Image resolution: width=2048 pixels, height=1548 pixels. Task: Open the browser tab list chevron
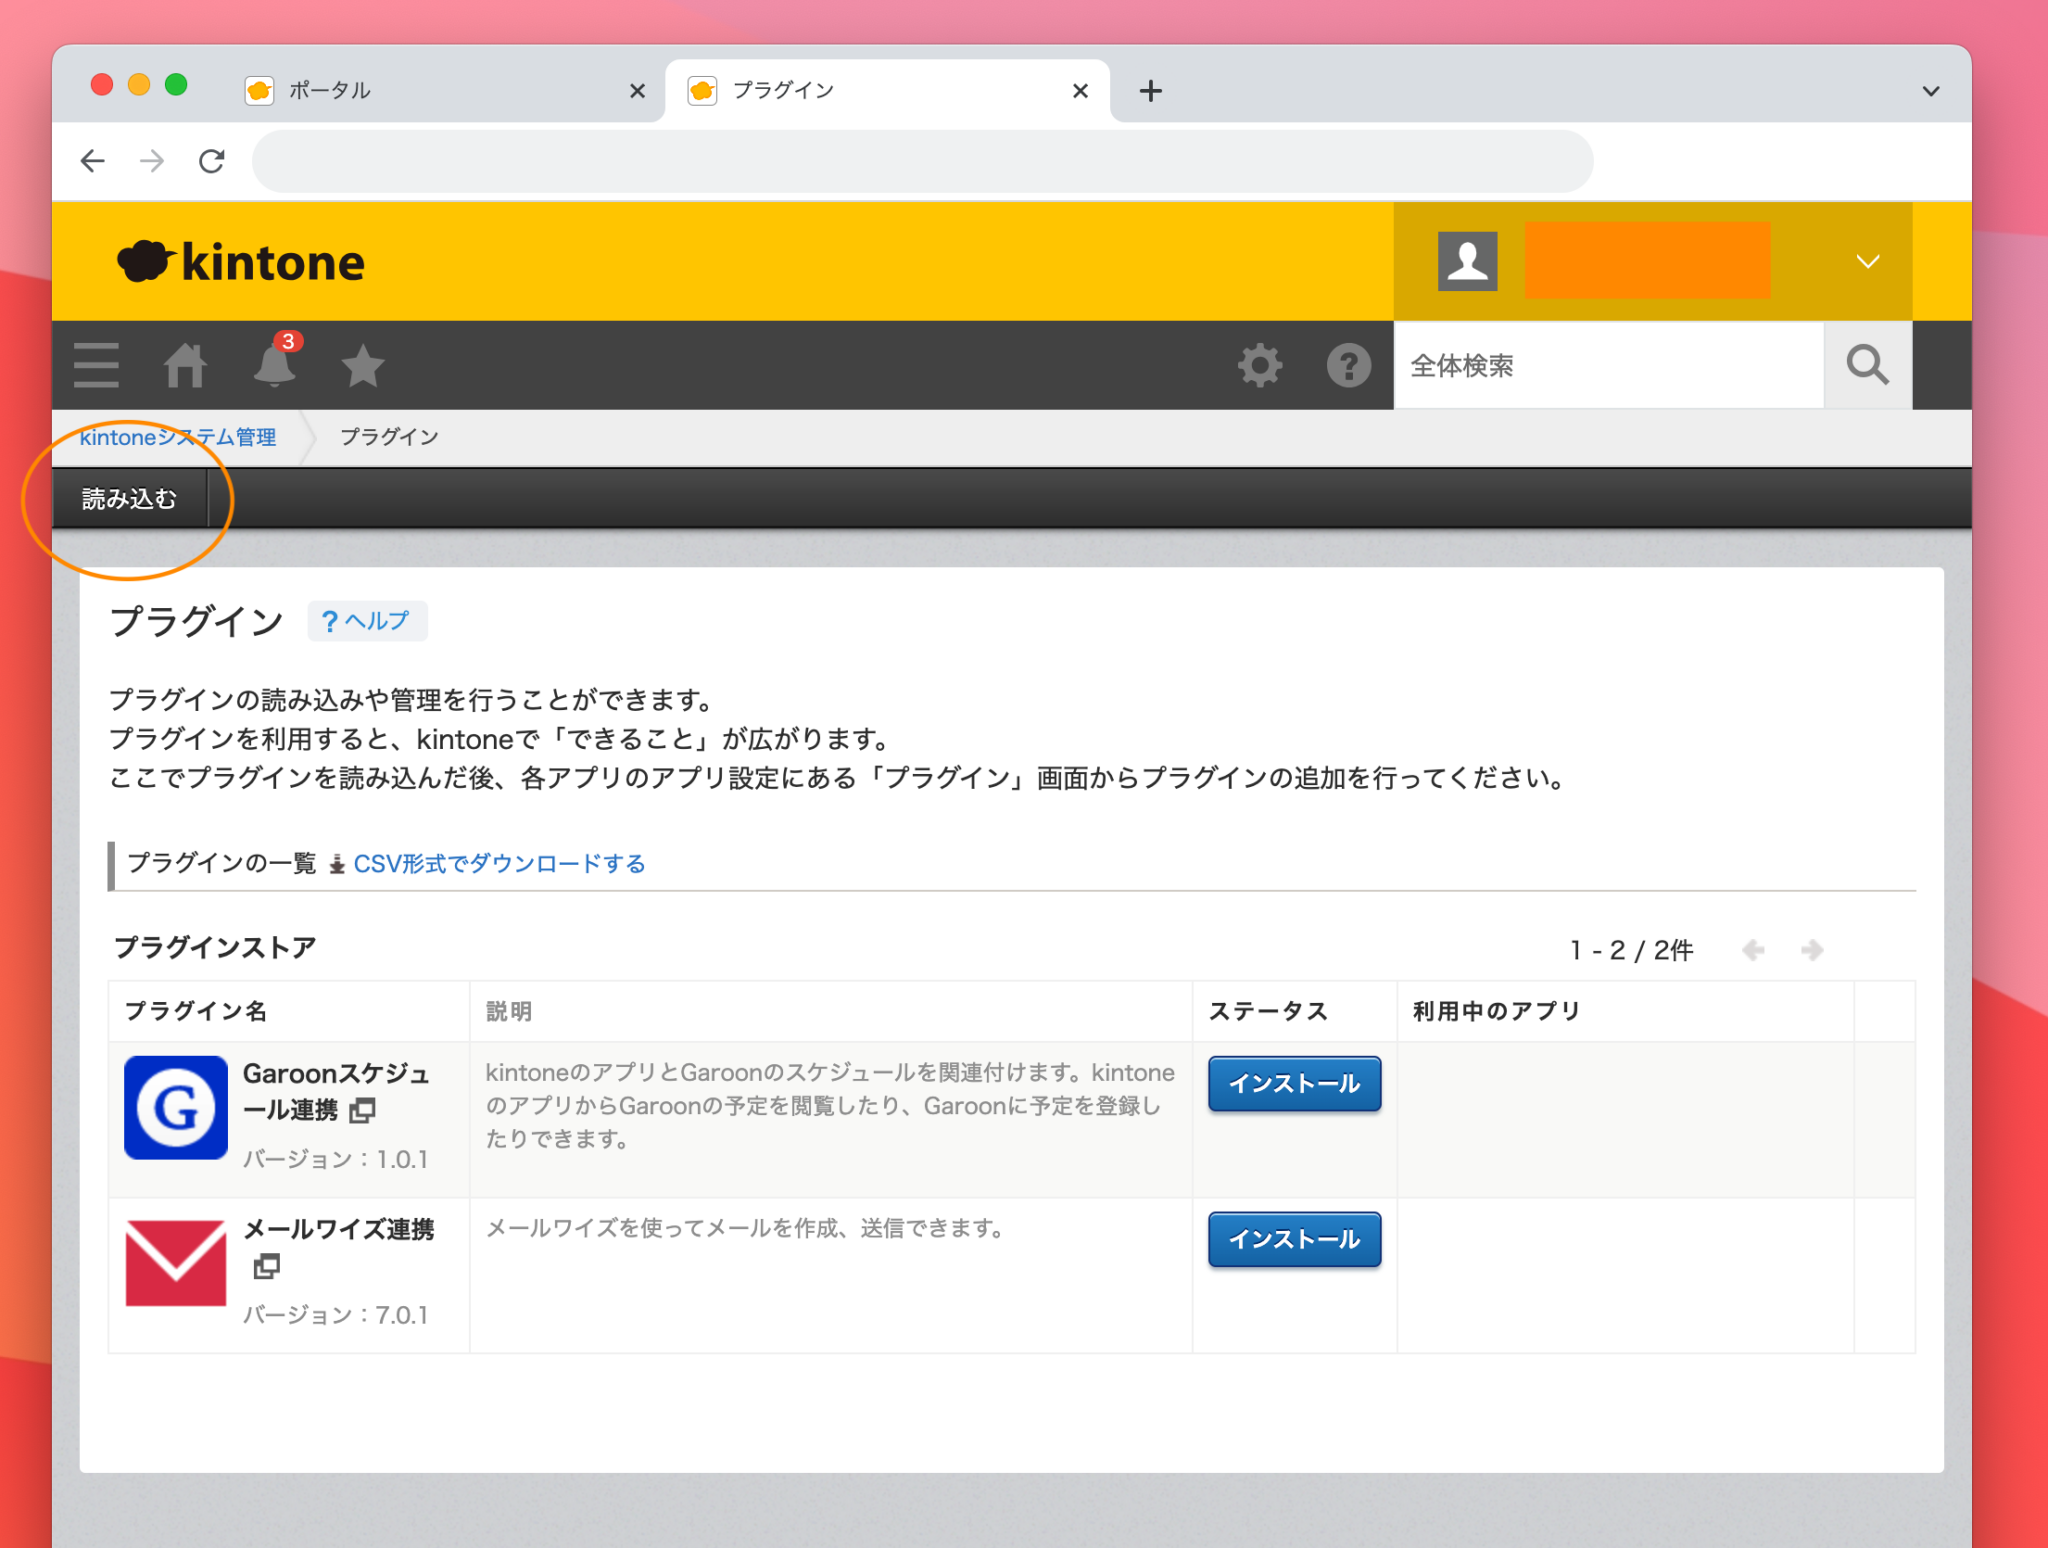[x=1930, y=90]
